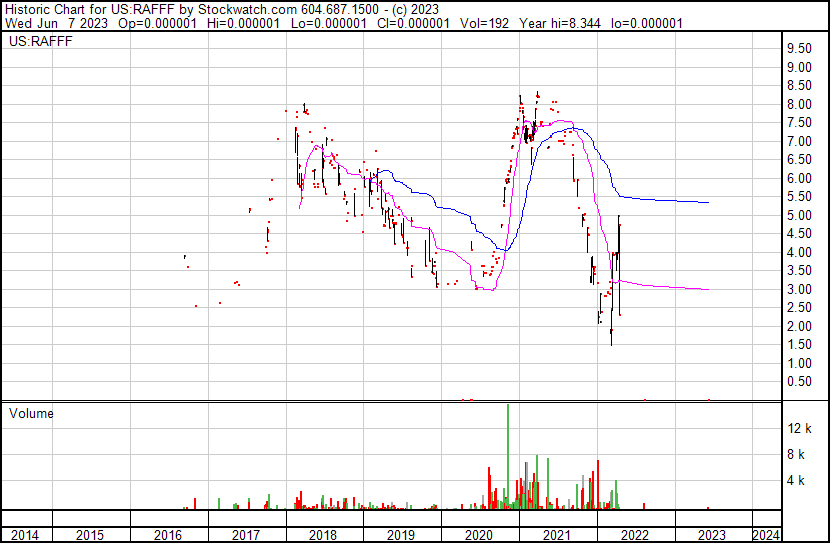
Task: Click the US:RAFFF symbol label inside chart
Action: coord(36,43)
